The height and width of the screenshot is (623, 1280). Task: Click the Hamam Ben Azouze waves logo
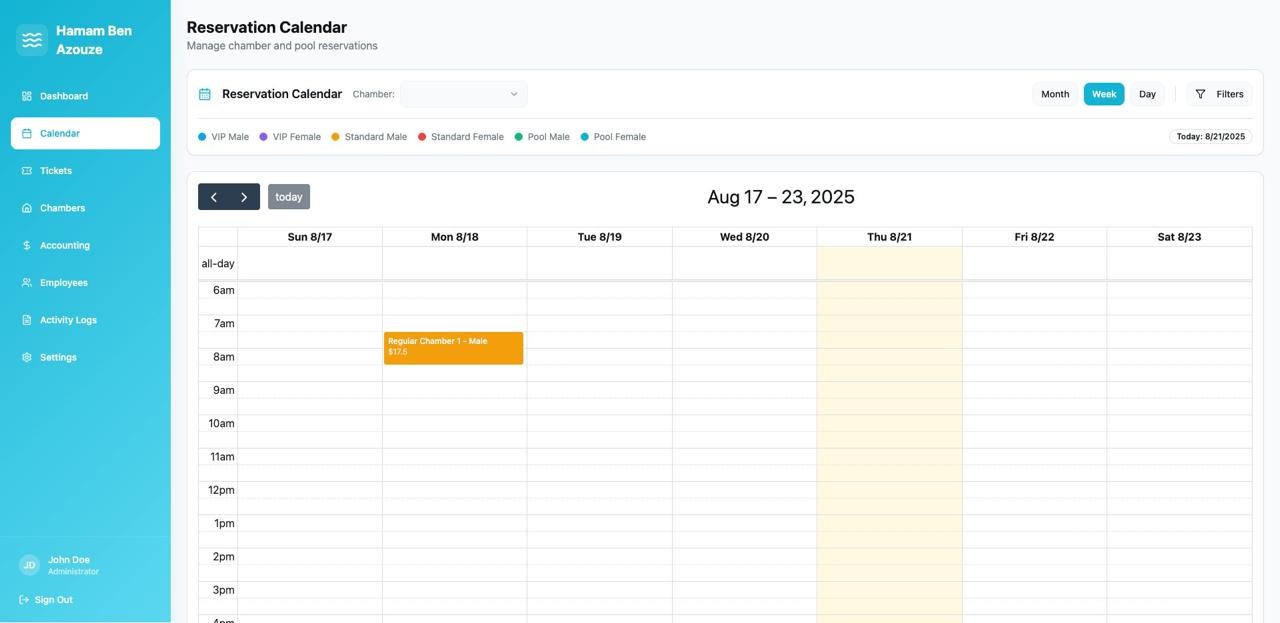click(x=32, y=40)
